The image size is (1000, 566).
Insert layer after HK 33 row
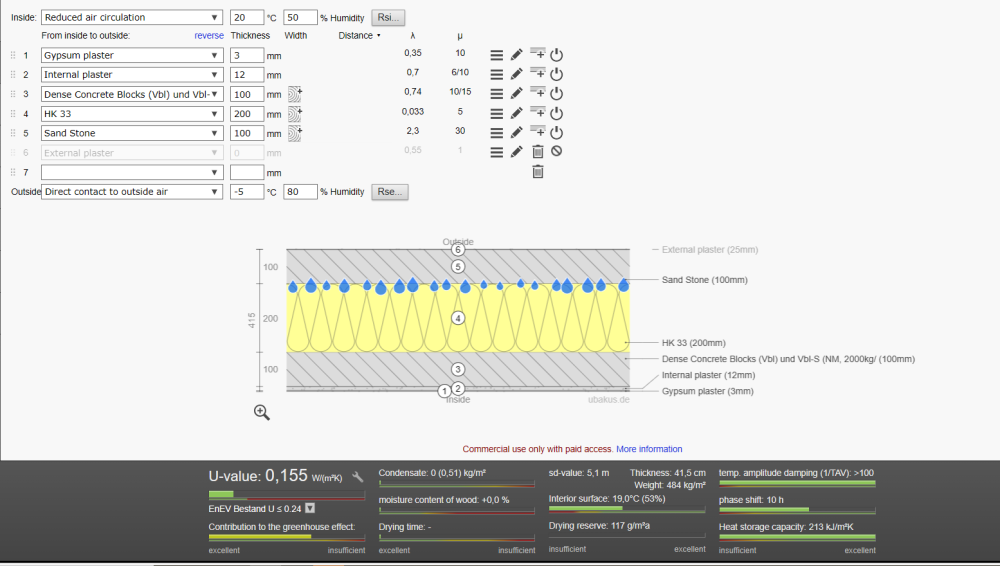click(538, 112)
